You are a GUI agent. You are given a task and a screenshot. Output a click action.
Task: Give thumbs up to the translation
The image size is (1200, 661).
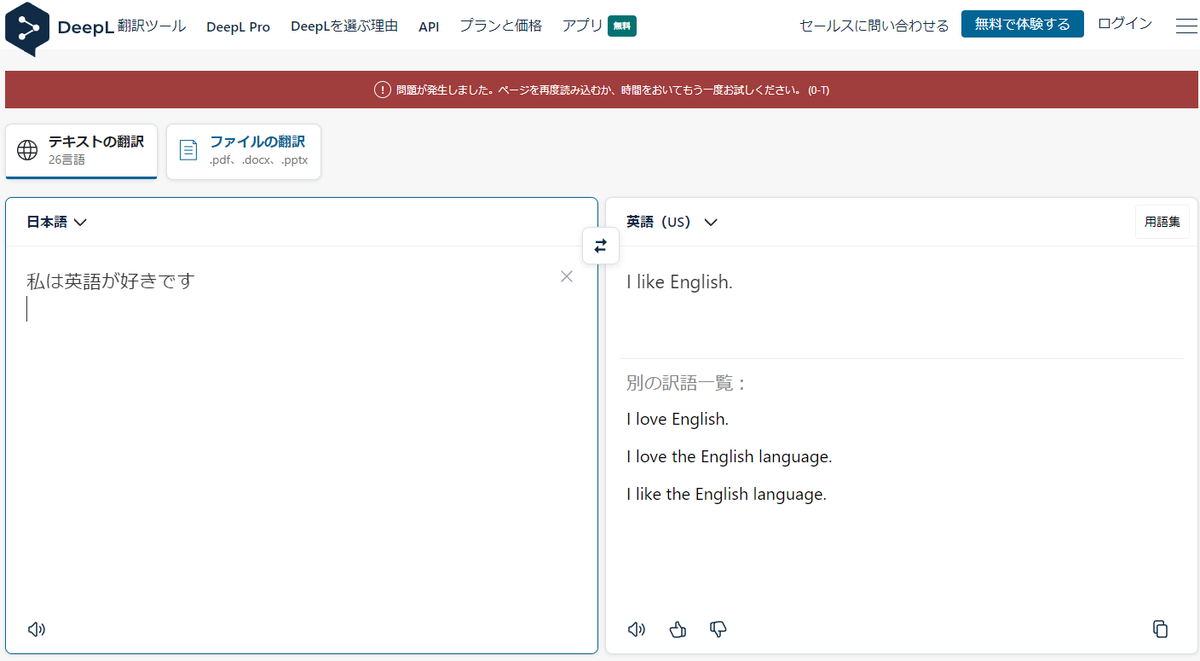[678, 629]
